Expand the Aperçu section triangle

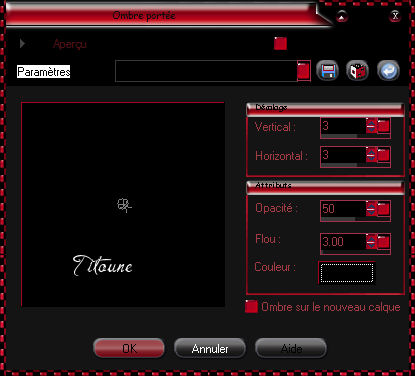pos(22,43)
